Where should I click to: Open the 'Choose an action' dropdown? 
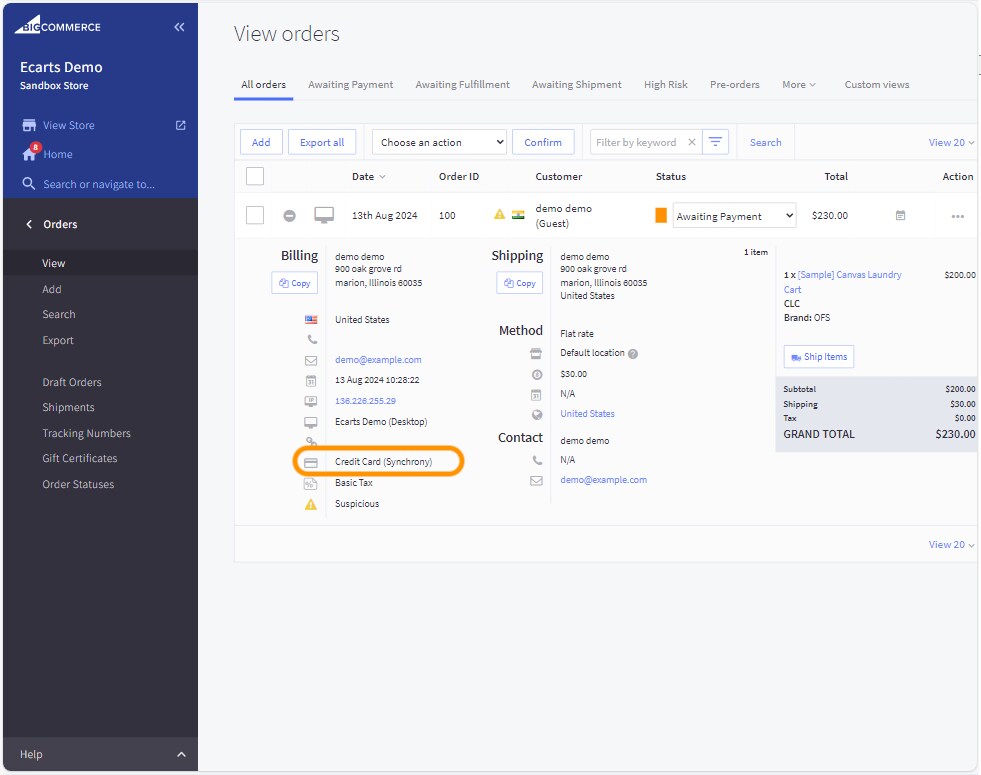point(439,142)
